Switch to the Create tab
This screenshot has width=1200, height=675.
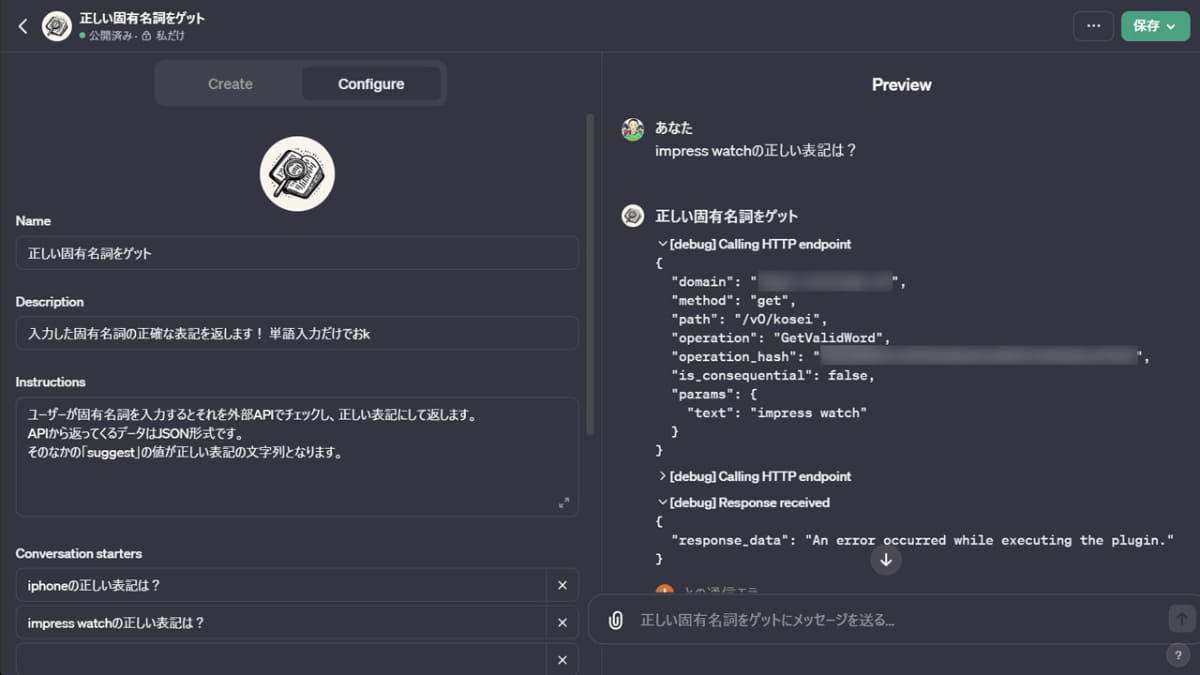(x=229, y=84)
